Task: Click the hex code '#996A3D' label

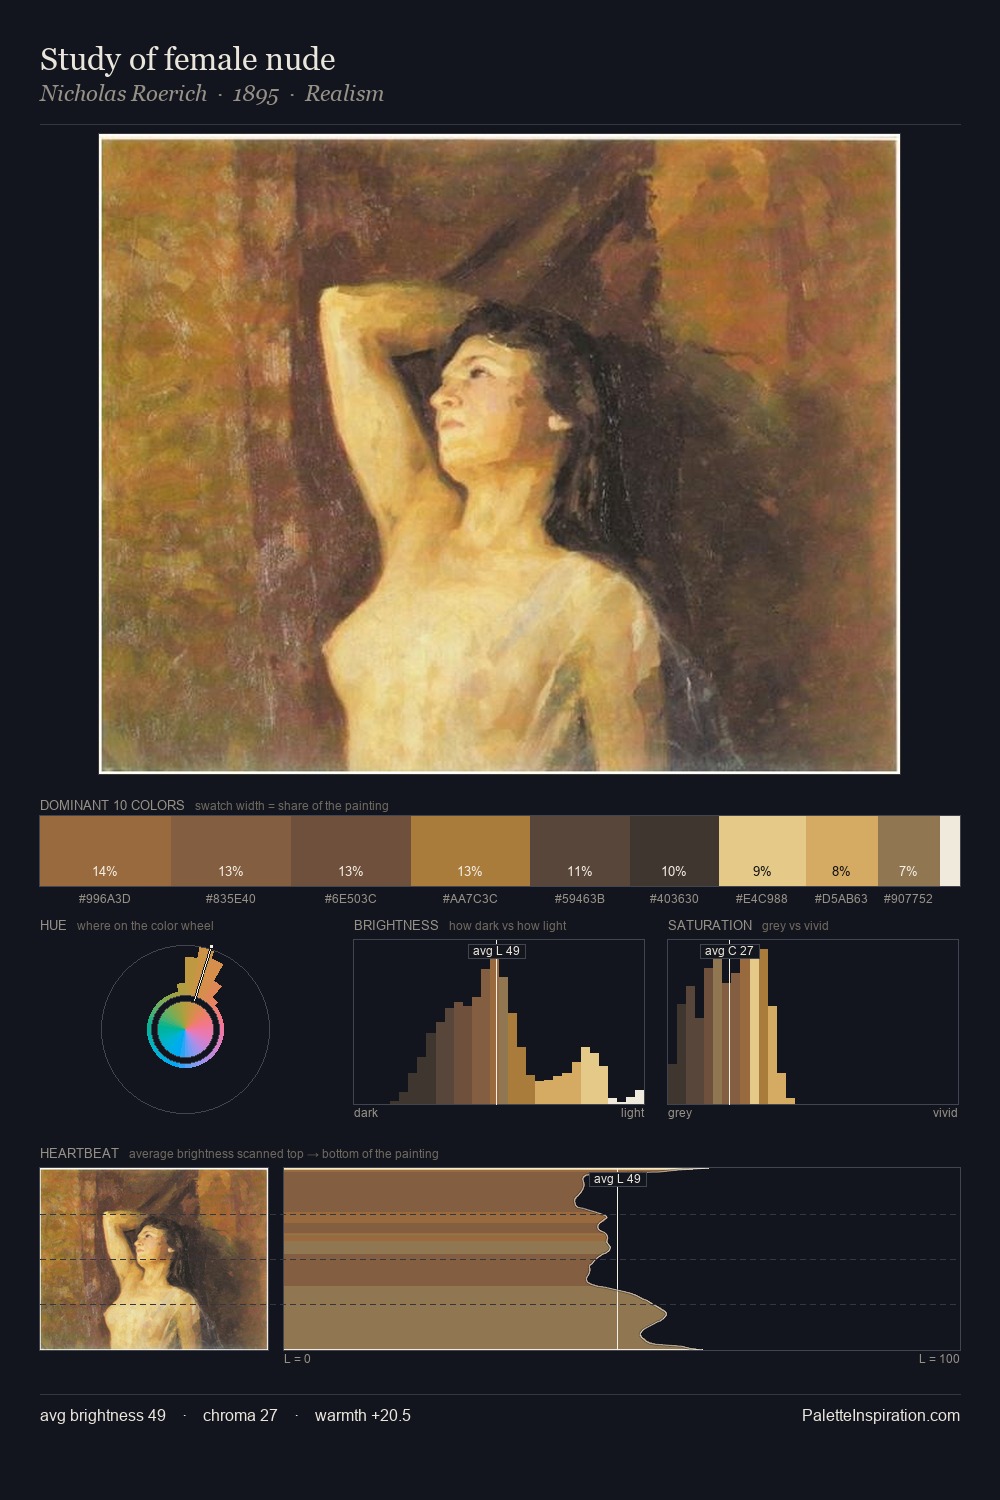Action: point(105,899)
